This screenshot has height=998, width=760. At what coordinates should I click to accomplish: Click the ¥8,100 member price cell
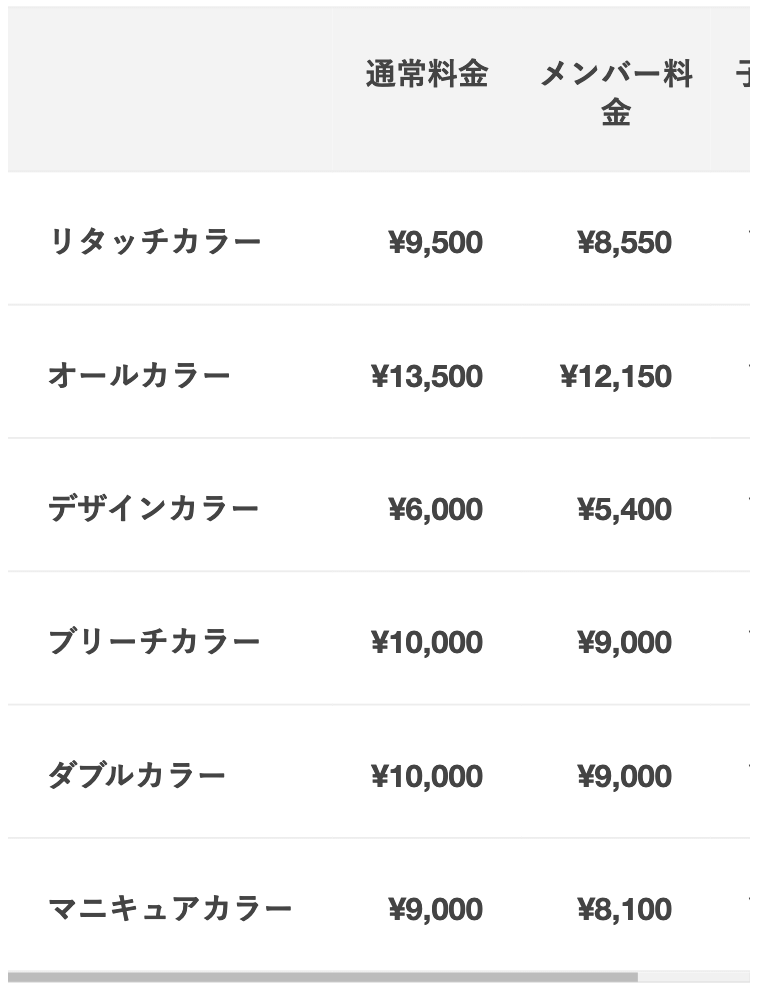[625, 909]
